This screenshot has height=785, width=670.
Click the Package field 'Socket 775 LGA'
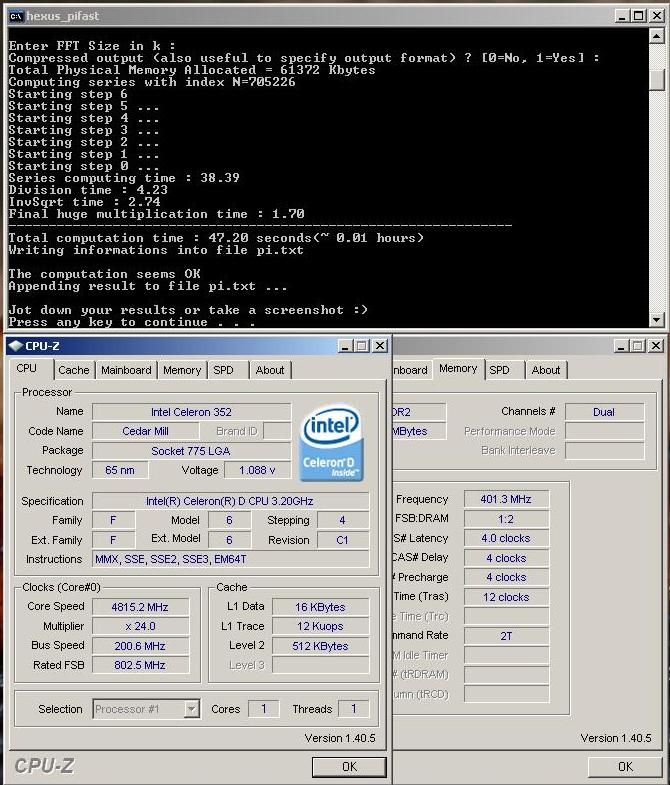coord(191,451)
